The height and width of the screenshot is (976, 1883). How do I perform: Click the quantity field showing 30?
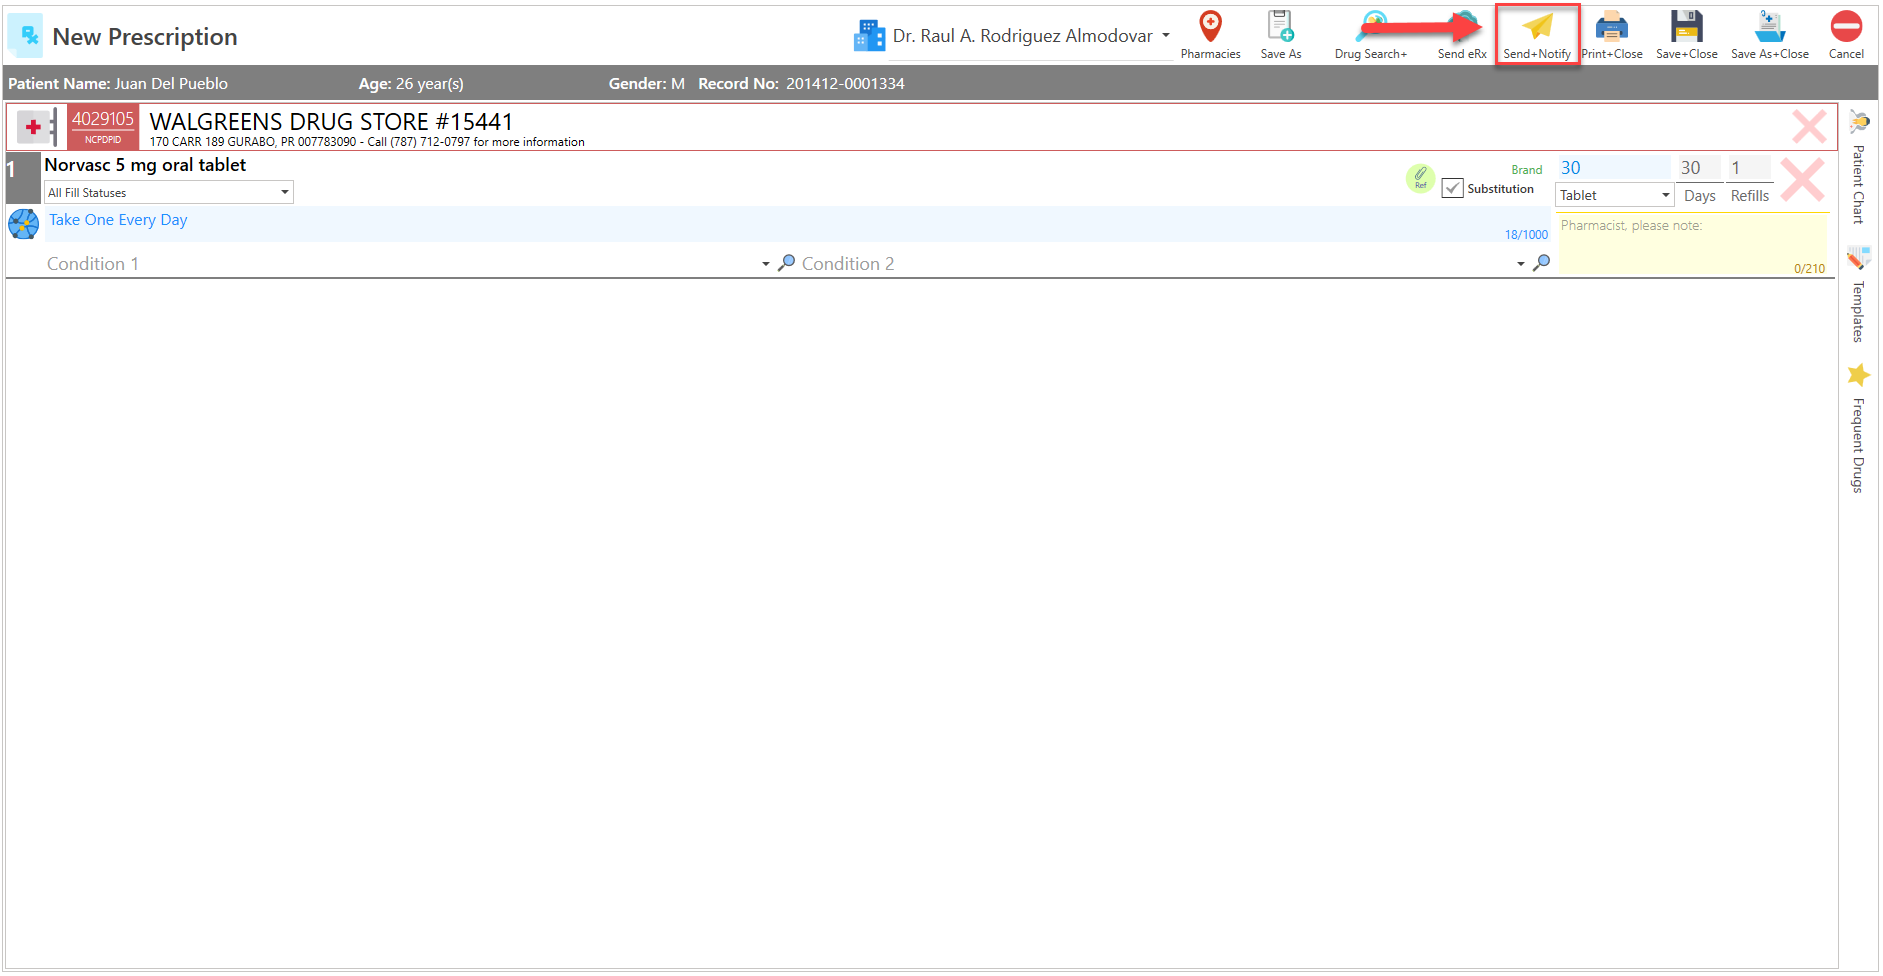click(x=1614, y=168)
